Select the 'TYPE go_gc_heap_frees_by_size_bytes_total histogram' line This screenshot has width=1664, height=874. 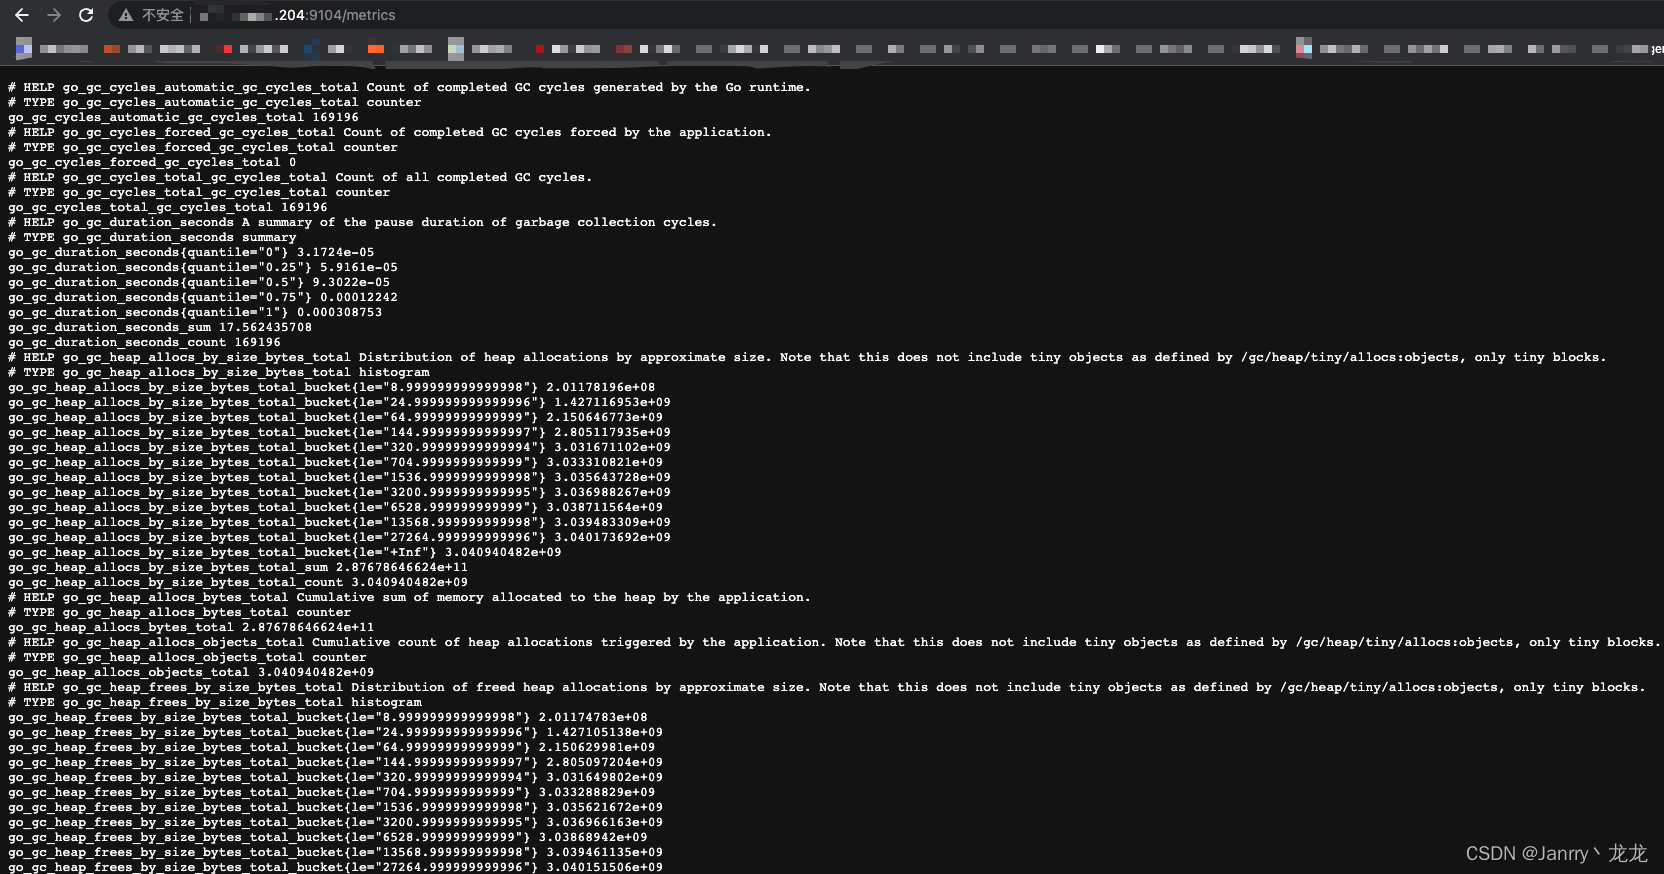[215, 703]
